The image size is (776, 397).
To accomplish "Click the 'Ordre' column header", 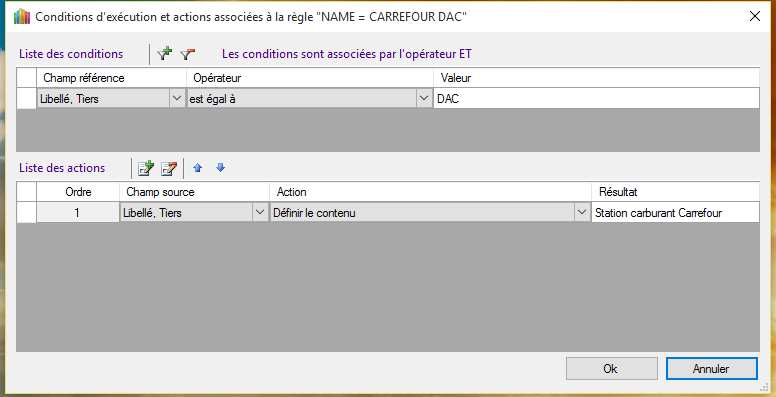I will click(x=78, y=192).
